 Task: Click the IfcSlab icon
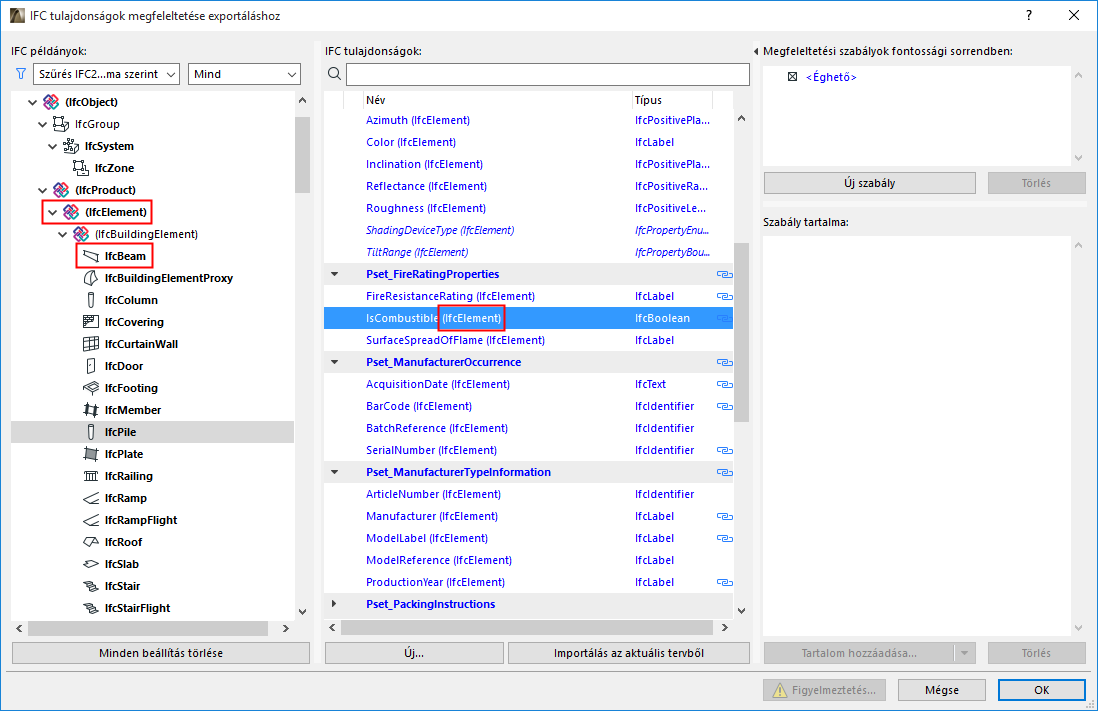pyautogui.click(x=90, y=564)
